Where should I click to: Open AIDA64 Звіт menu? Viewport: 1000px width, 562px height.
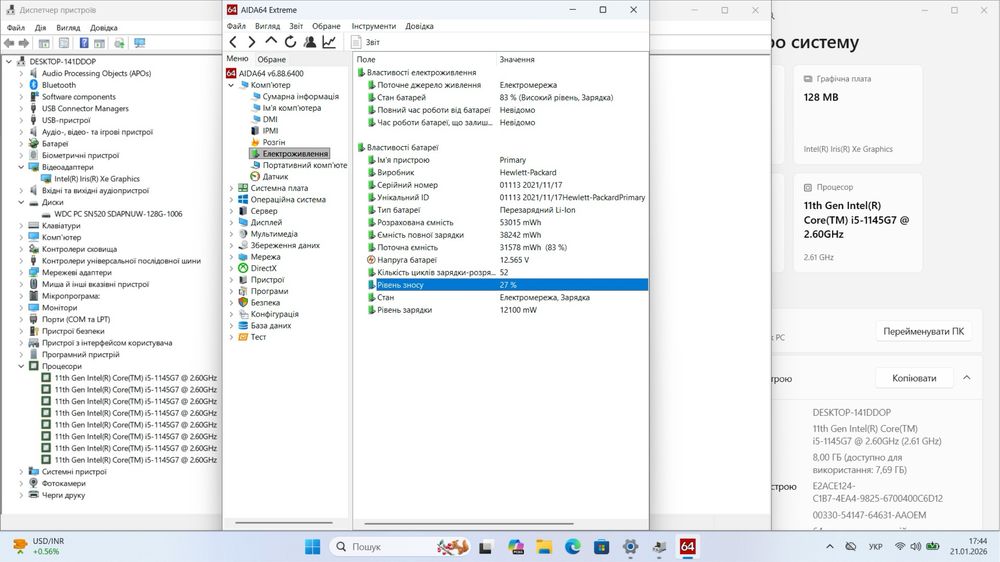pos(296,26)
